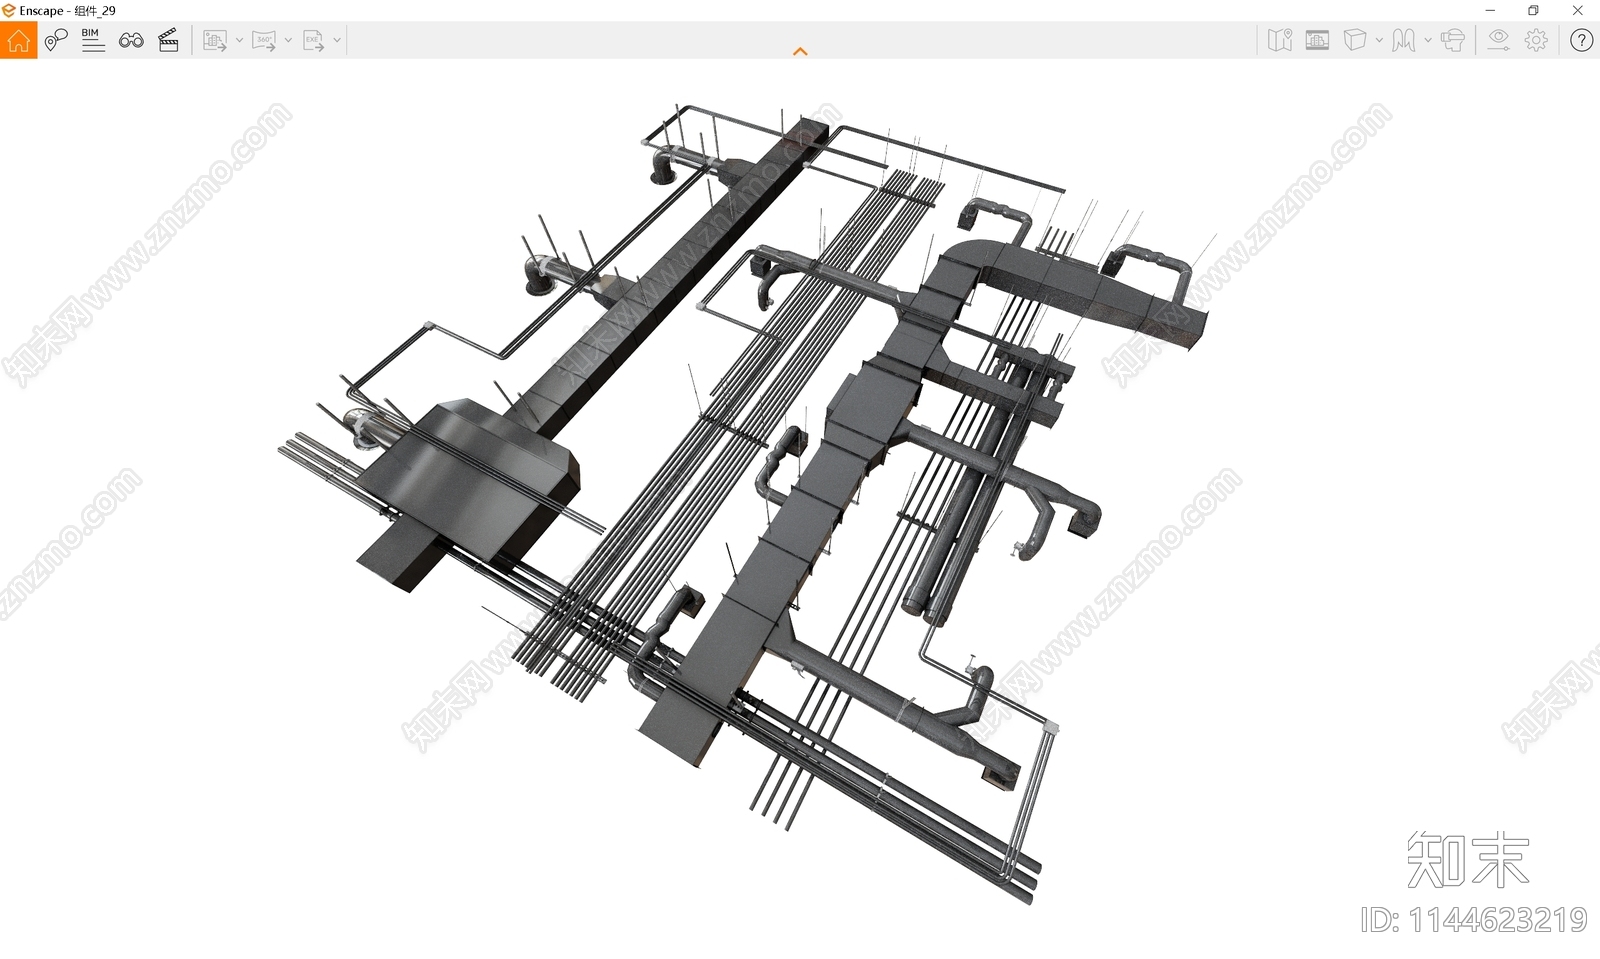Restore down the Enscape window
This screenshot has width=1600, height=959.
pos(1533,10)
